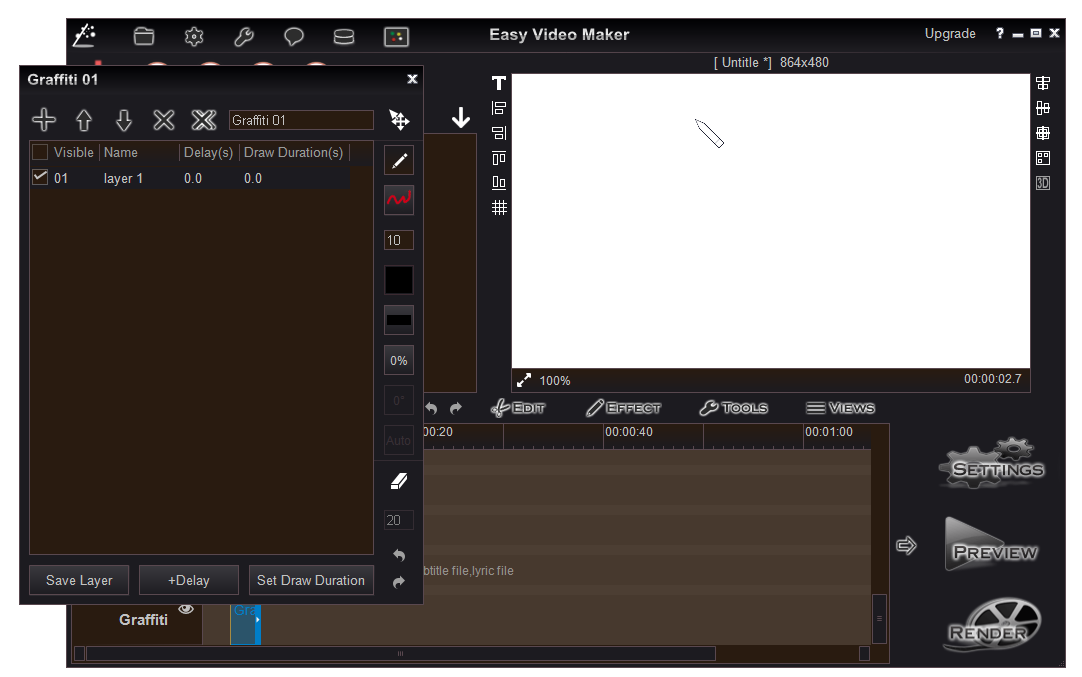This screenshot has height=677, width=1082.
Task: Undo last stroke in Graffiti panel
Action: tap(399, 555)
